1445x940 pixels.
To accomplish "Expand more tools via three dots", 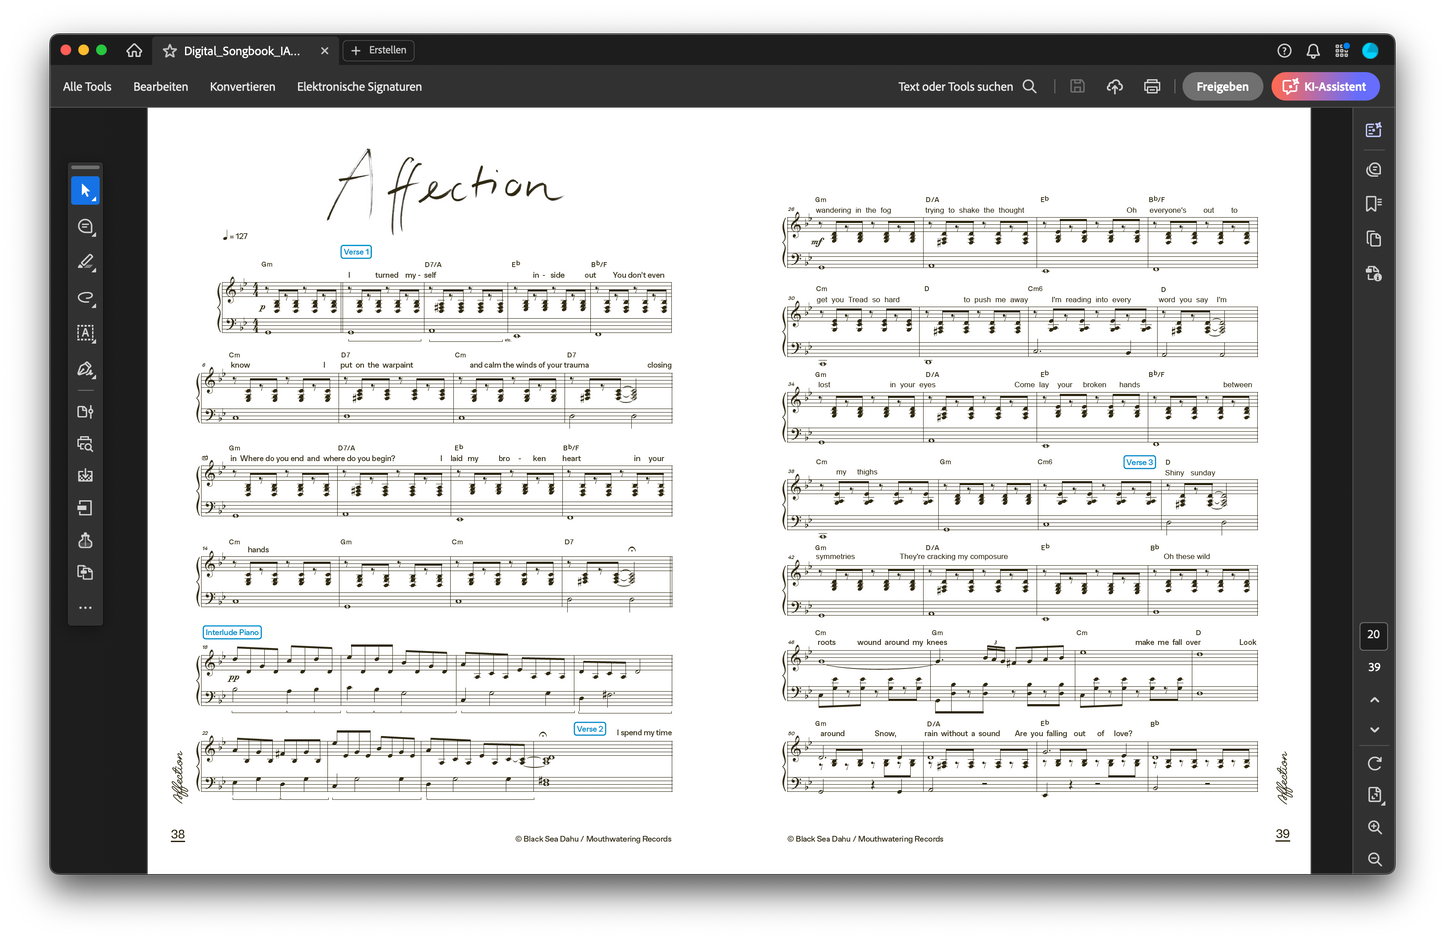I will pos(85,608).
